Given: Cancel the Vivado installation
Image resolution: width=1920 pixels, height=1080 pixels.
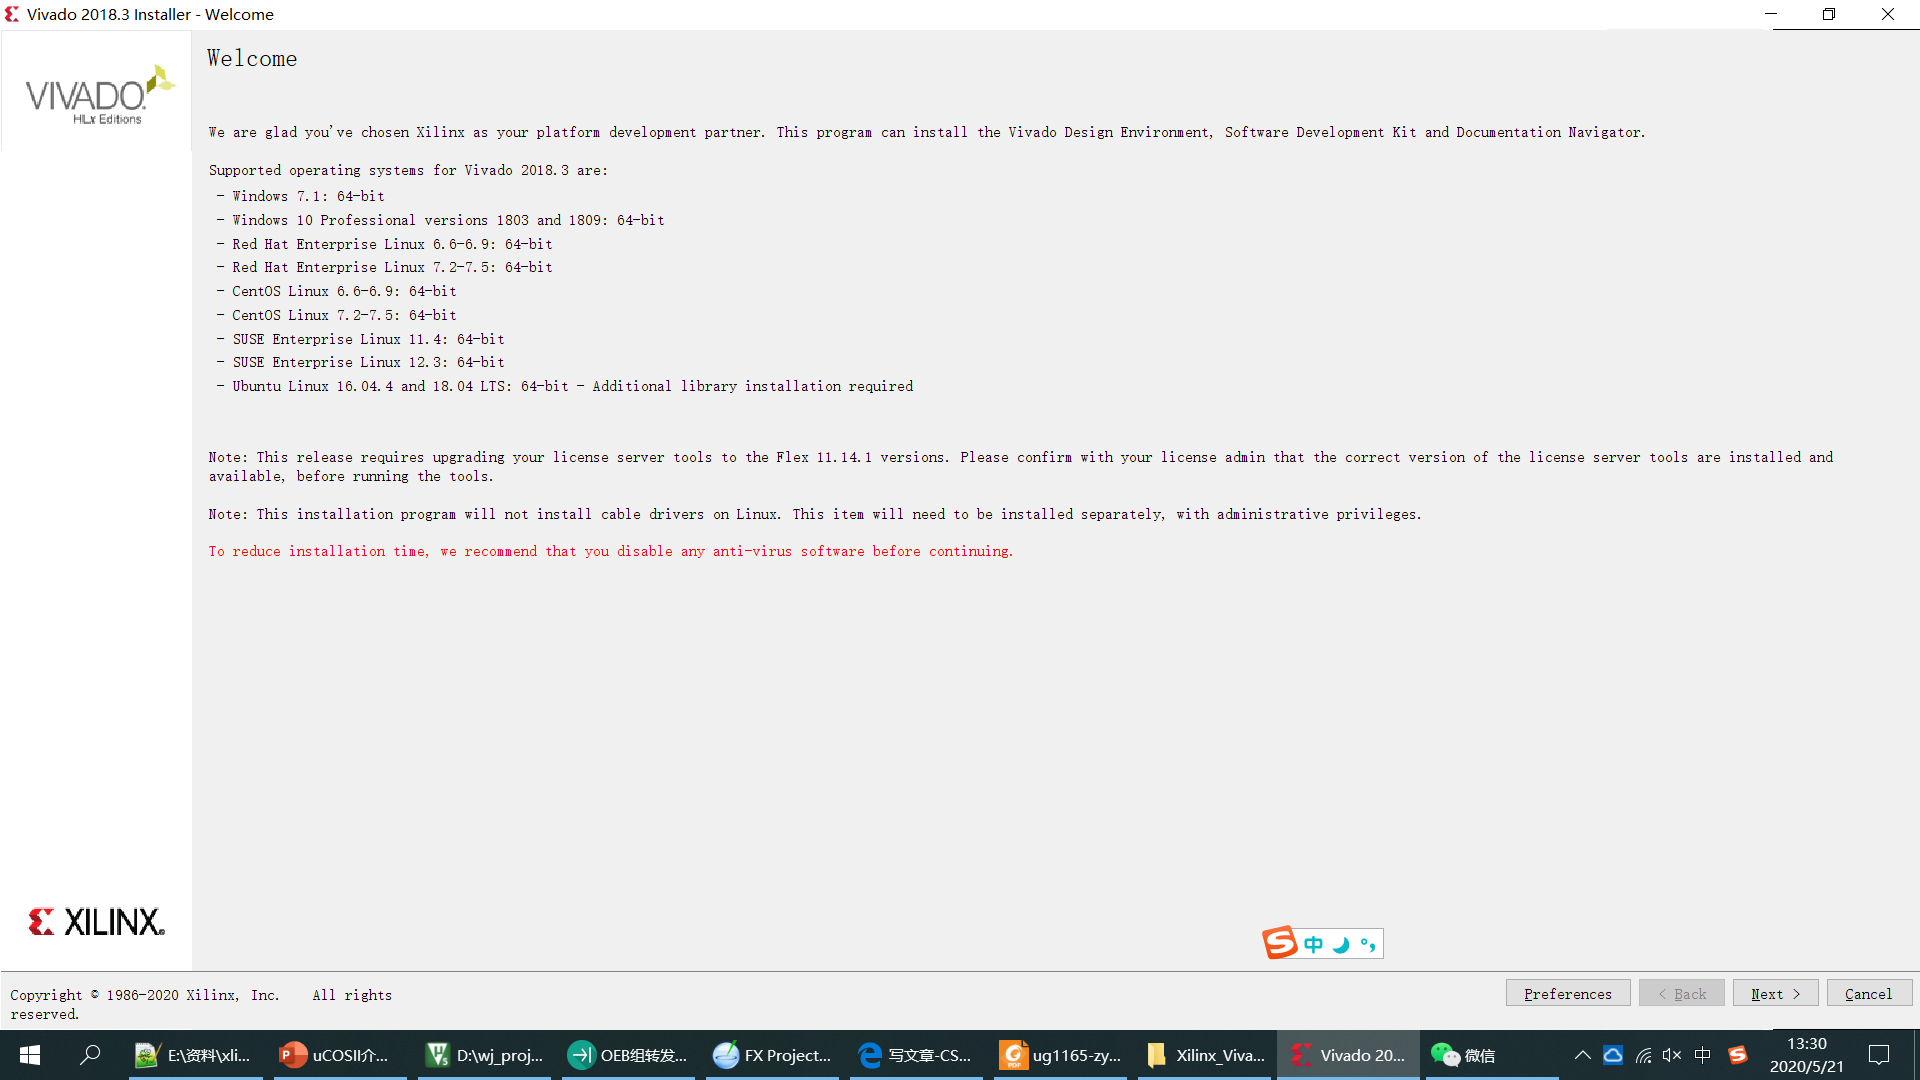Looking at the screenshot, I should click(1869, 993).
